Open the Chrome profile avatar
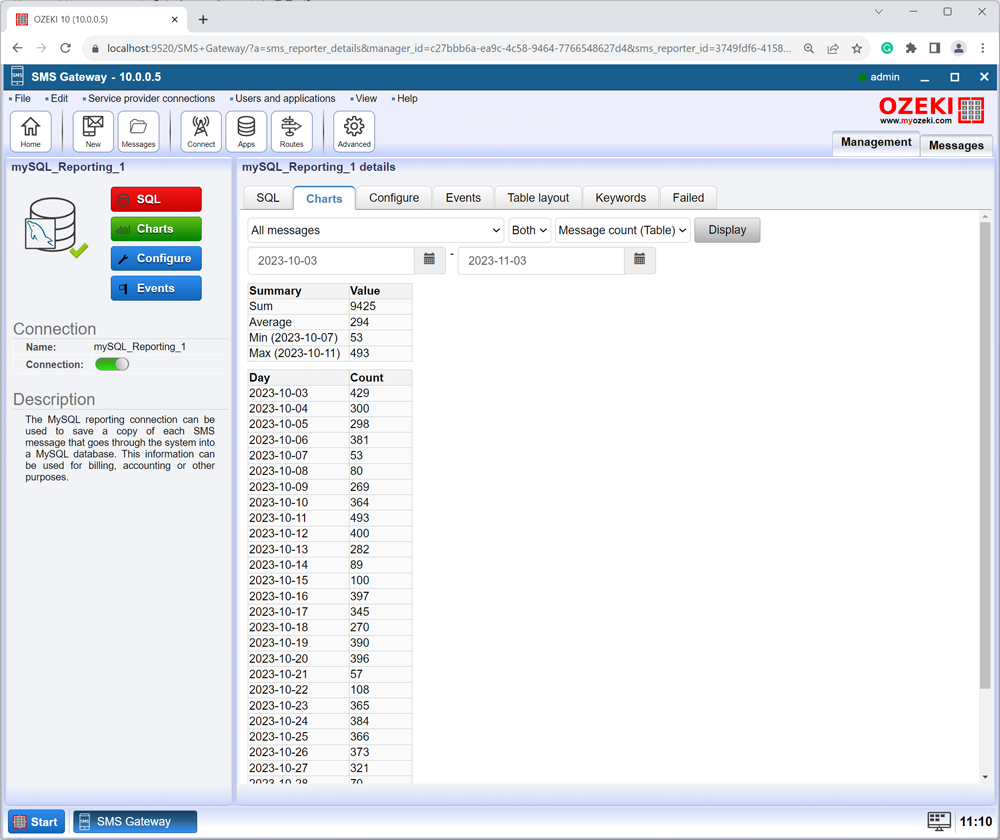The height and width of the screenshot is (840, 1000). (x=958, y=48)
